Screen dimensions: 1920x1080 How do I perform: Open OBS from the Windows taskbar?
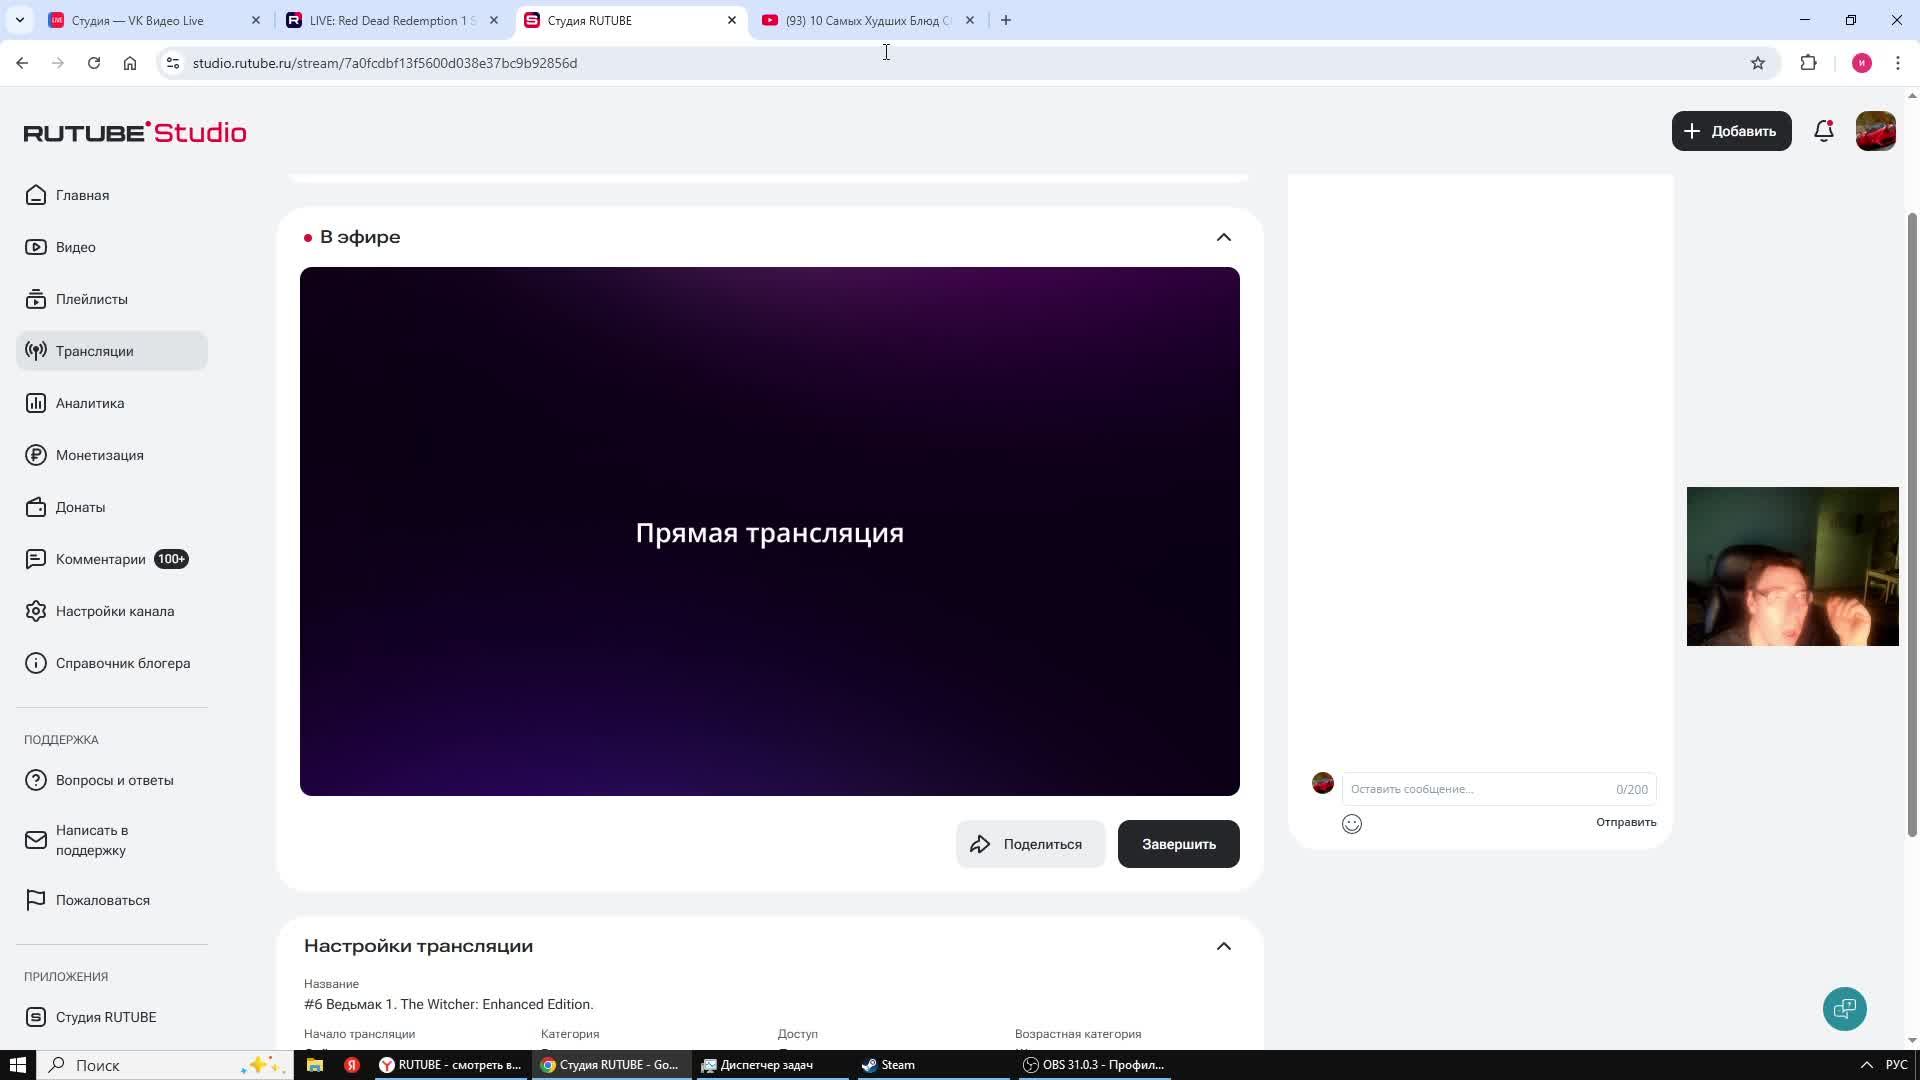point(1094,1065)
